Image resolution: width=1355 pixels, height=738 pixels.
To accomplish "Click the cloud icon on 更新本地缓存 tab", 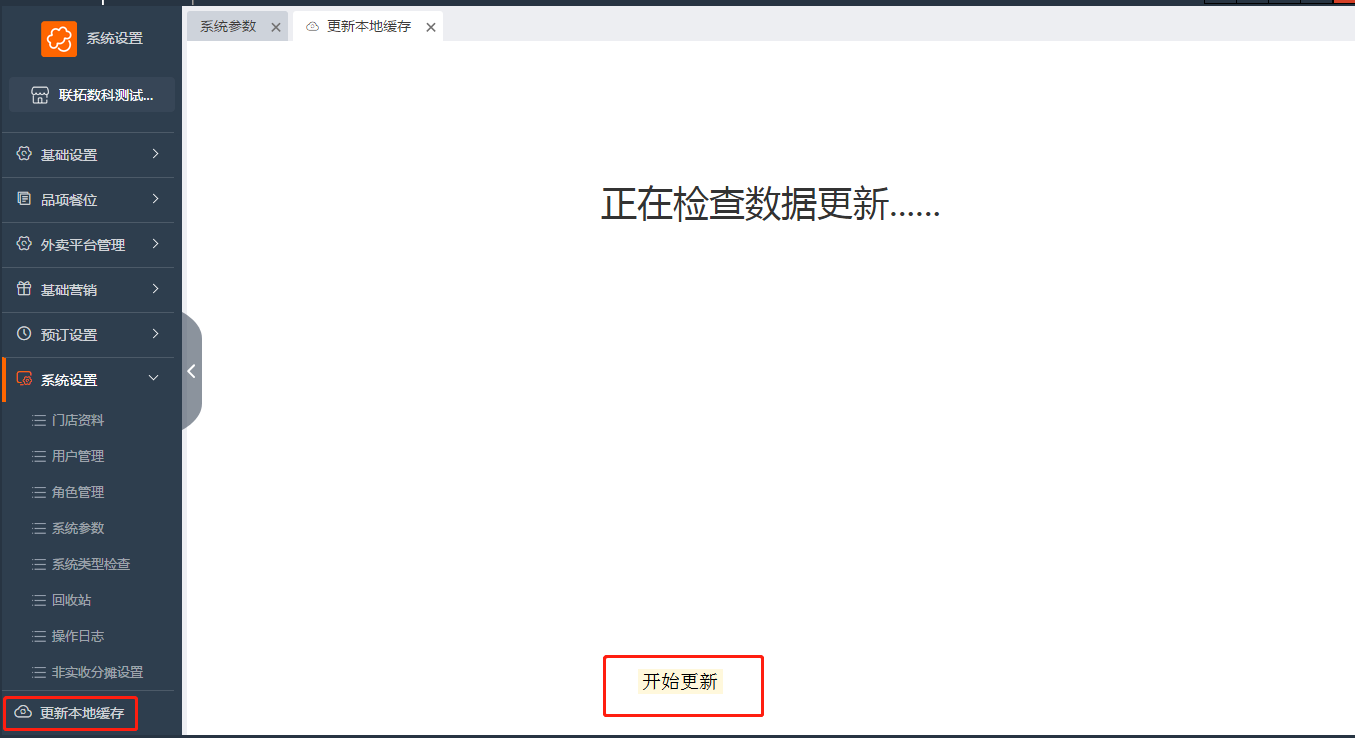I will point(313,27).
